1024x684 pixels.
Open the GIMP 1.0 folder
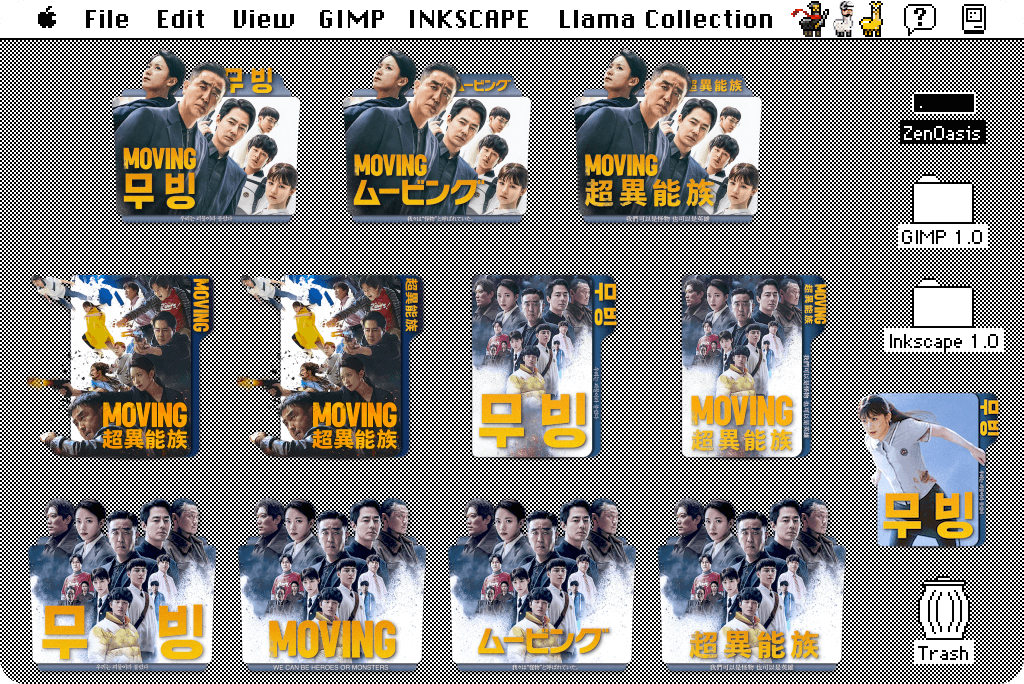(x=941, y=203)
